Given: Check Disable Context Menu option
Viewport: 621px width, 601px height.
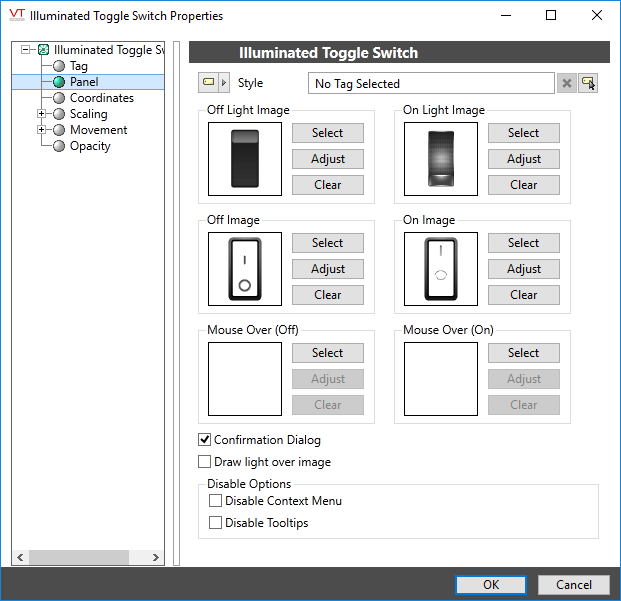Looking at the screenshot, I should pyautogui.click(x=215, y=501).
